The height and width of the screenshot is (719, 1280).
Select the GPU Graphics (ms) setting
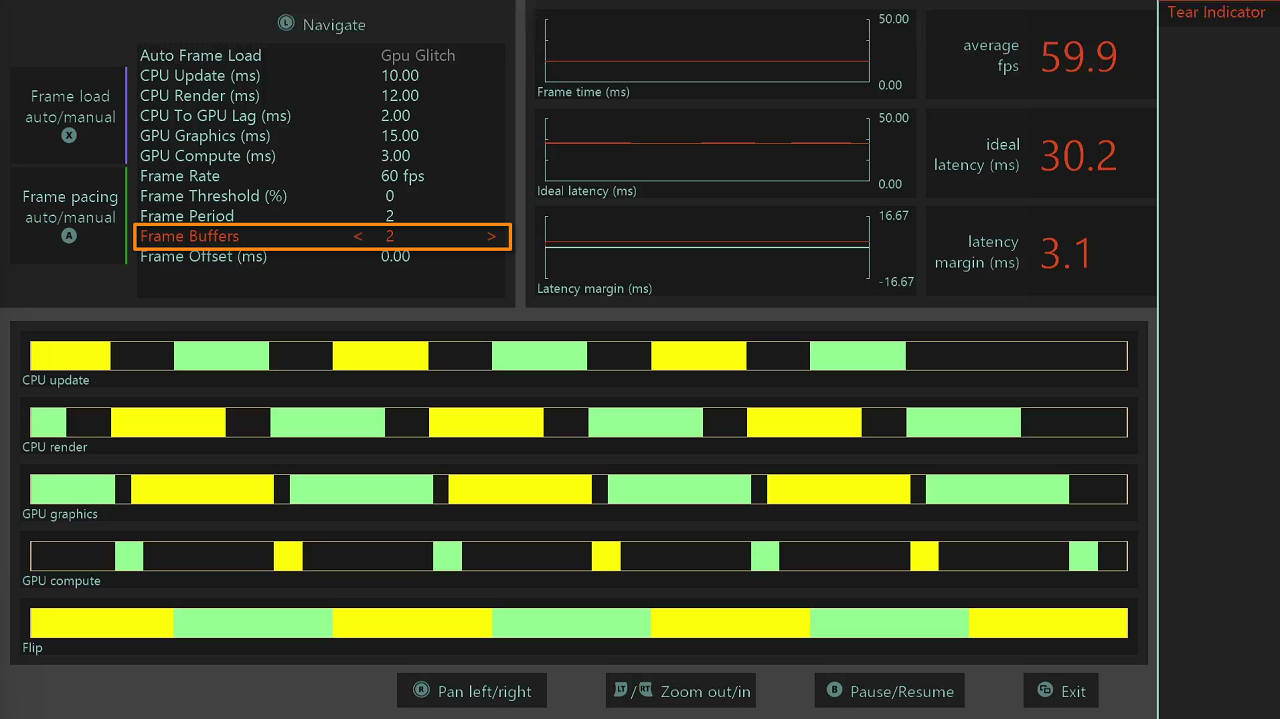pos(321,135)
